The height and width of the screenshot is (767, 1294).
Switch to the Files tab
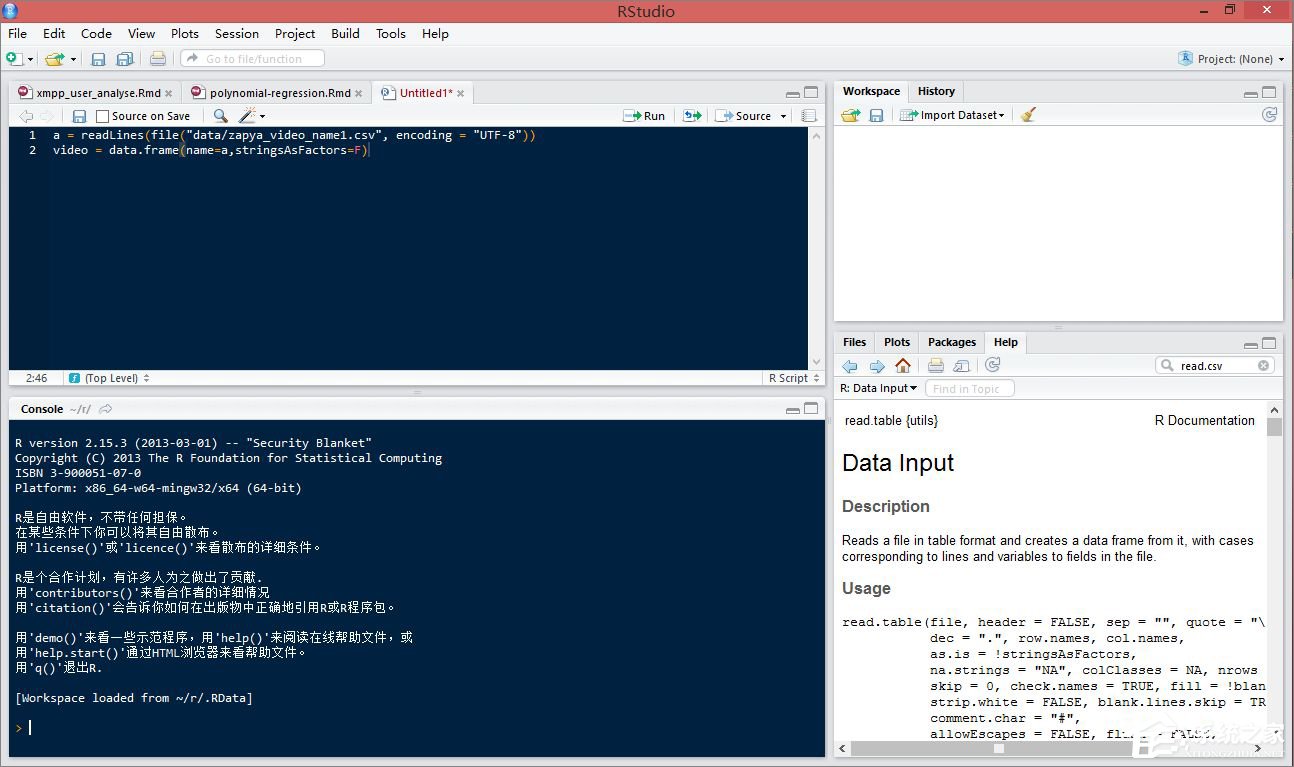click(855, 342)
